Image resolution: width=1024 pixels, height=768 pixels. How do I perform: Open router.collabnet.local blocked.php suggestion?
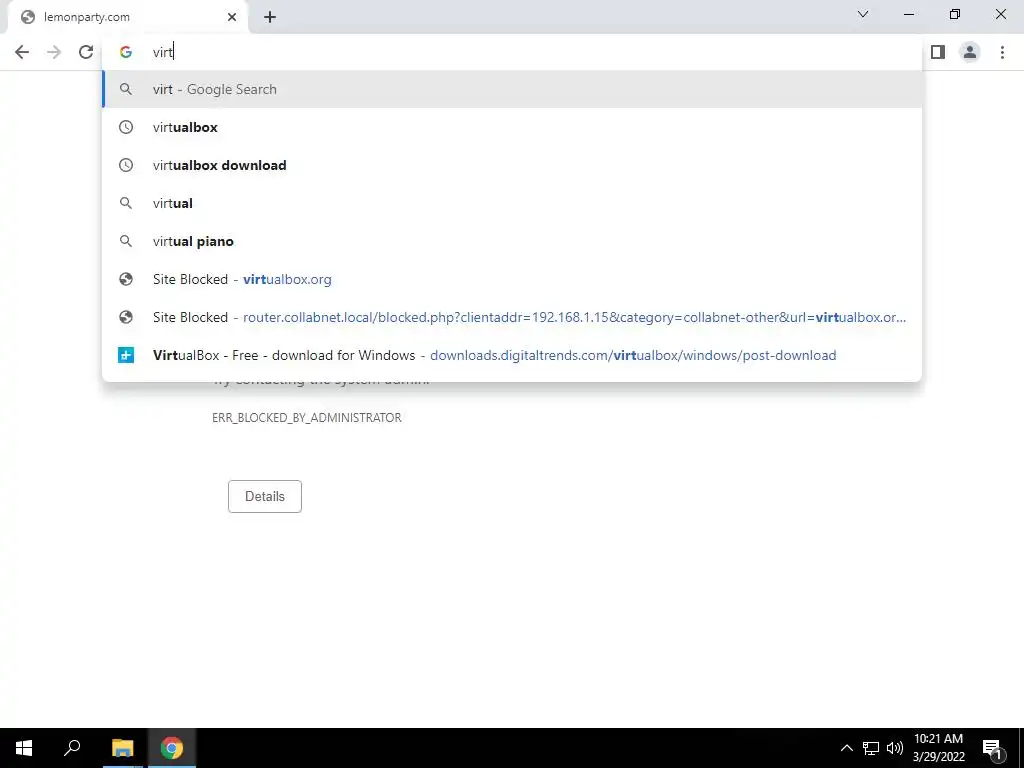[x=512, y=317]
